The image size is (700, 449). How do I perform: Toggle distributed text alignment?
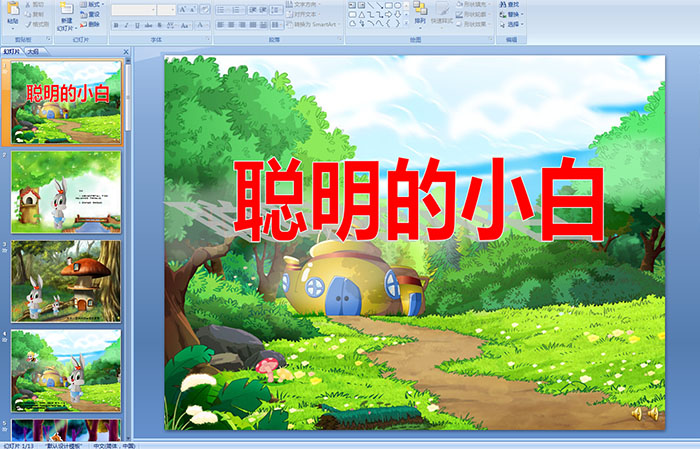pyautogui.click(x=263, y=25)
